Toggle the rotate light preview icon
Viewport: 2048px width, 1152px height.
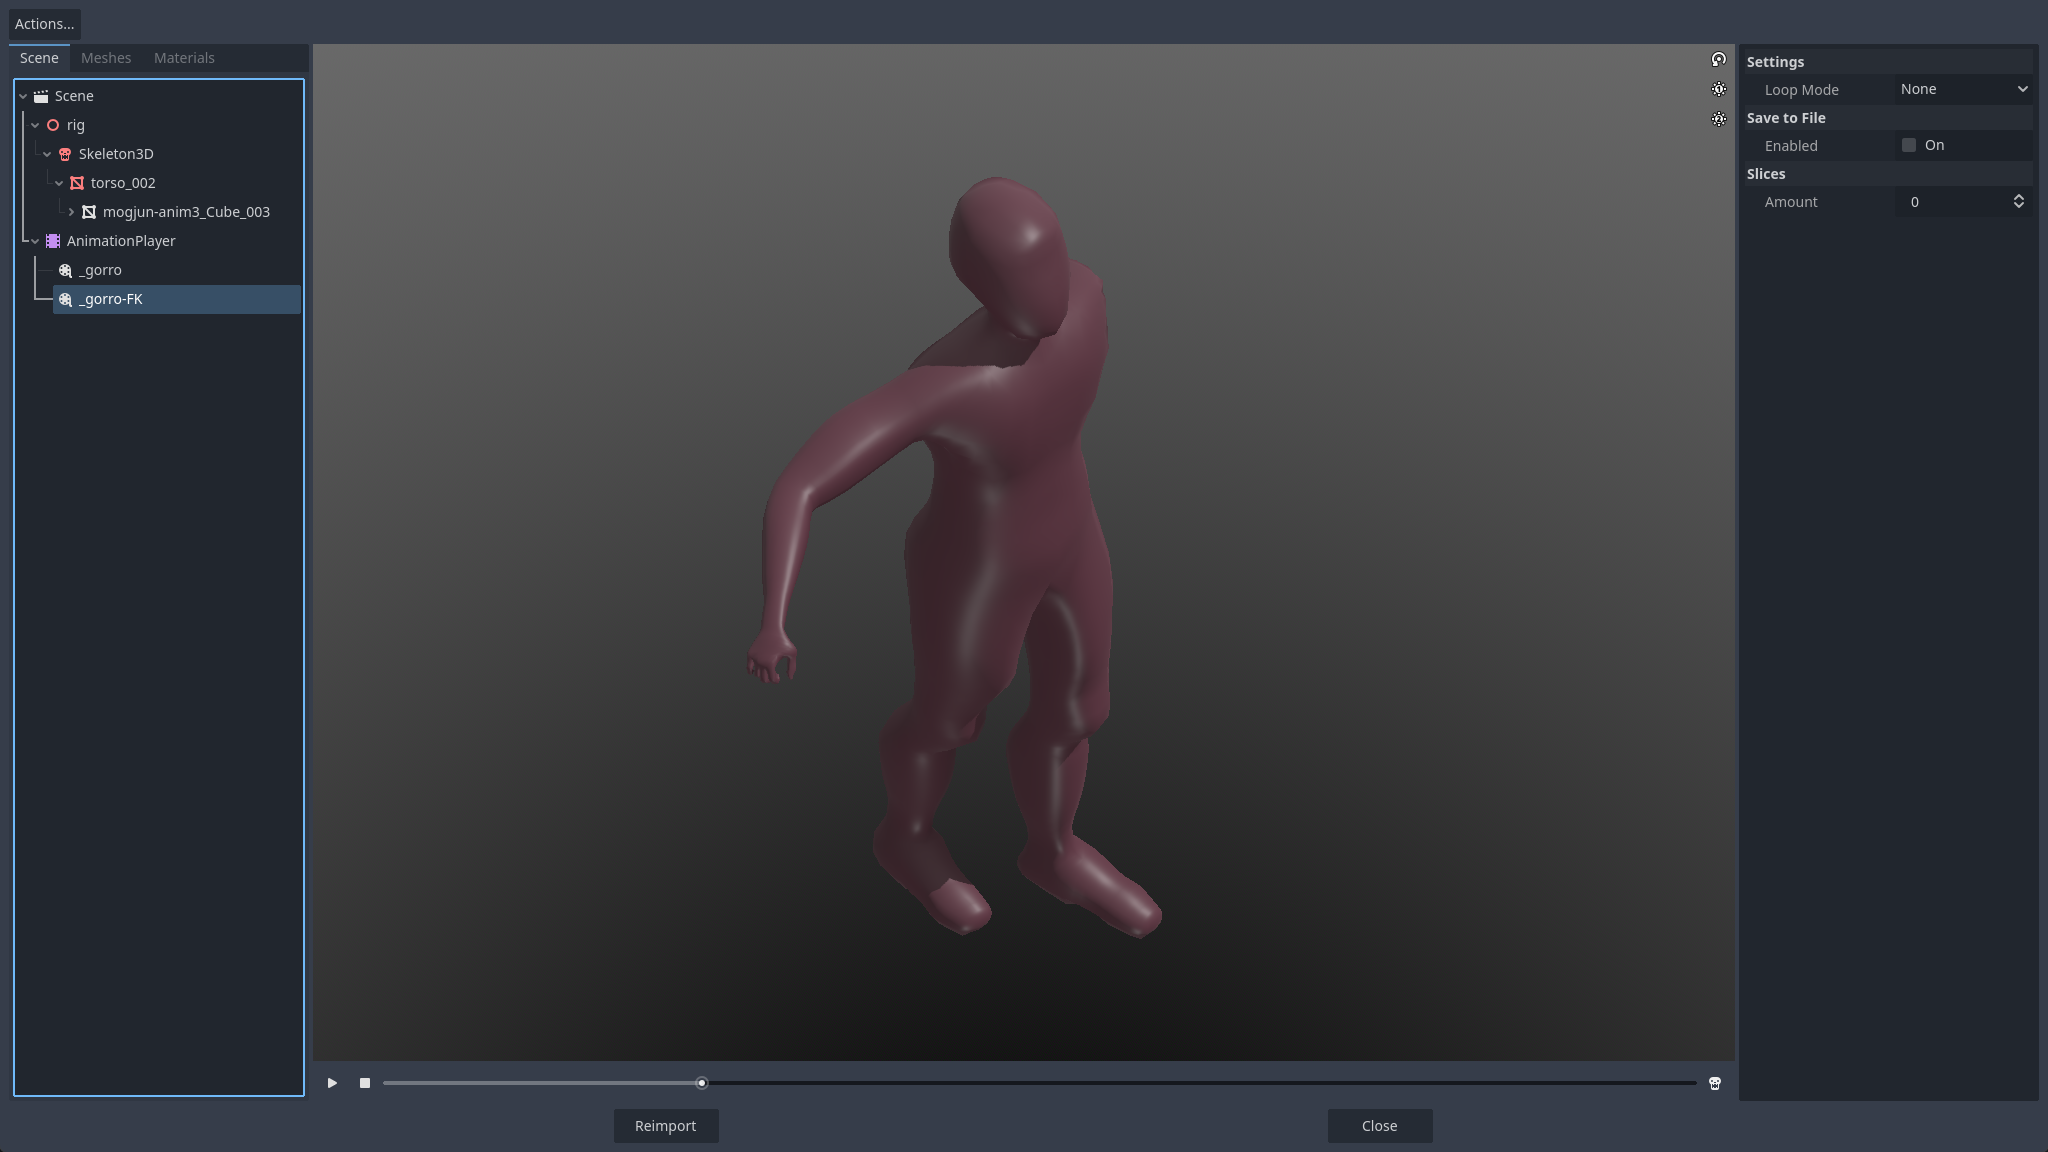(1718, 60)
